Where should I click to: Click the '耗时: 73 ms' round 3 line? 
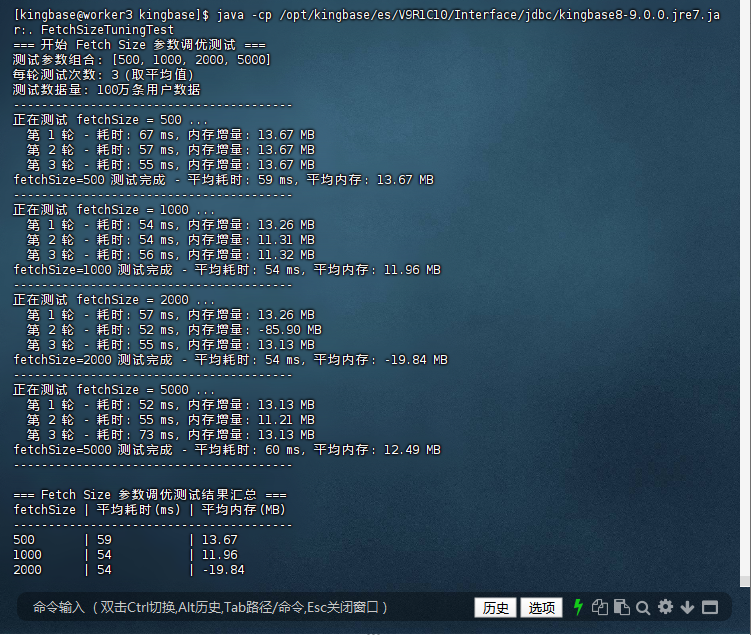(171, 435)
